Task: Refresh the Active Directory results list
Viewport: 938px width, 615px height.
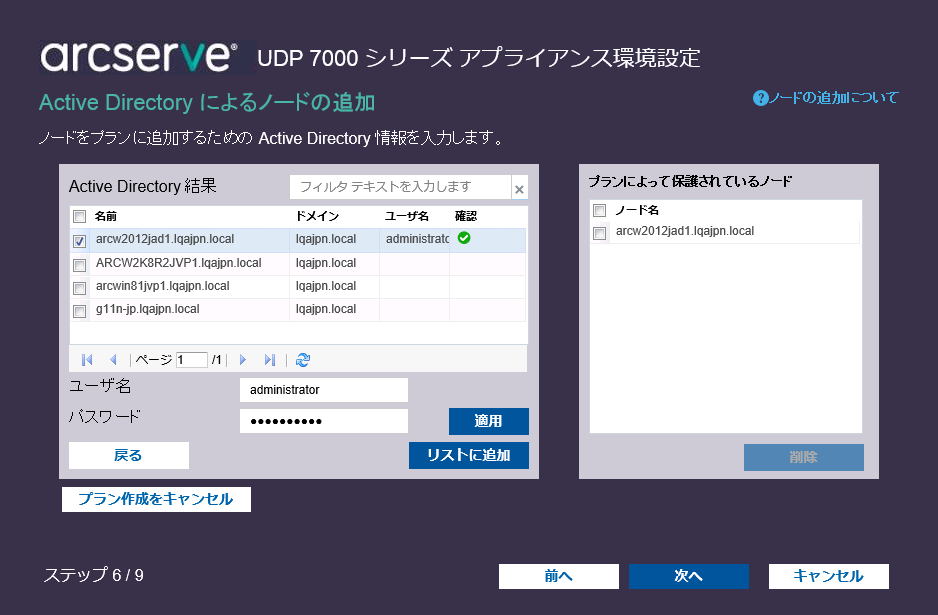Action: [303, 360]
